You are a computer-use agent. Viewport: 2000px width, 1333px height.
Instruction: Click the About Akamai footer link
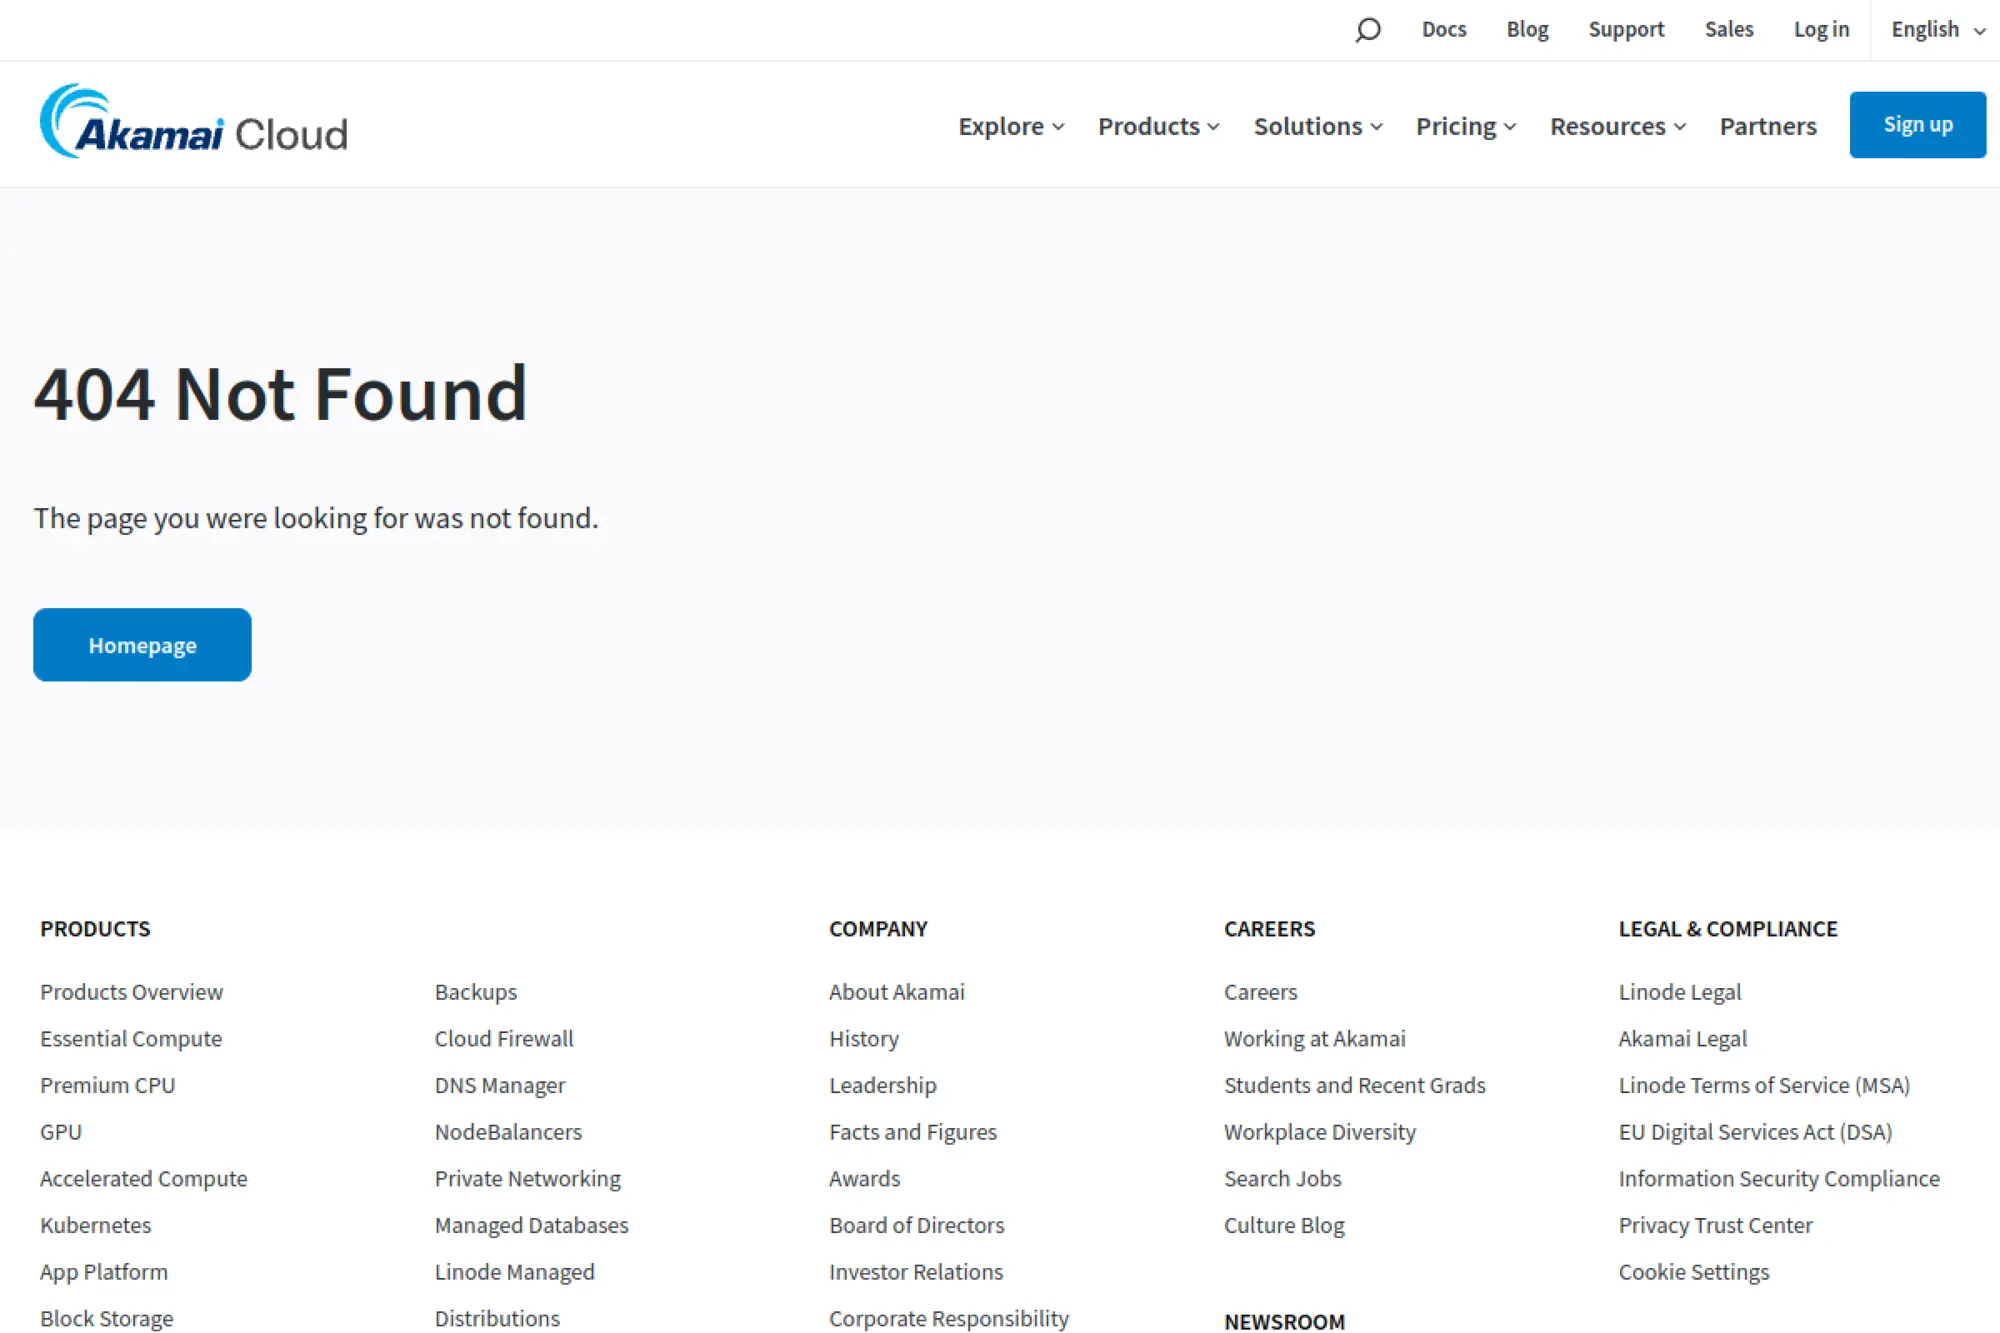(896, 991)
